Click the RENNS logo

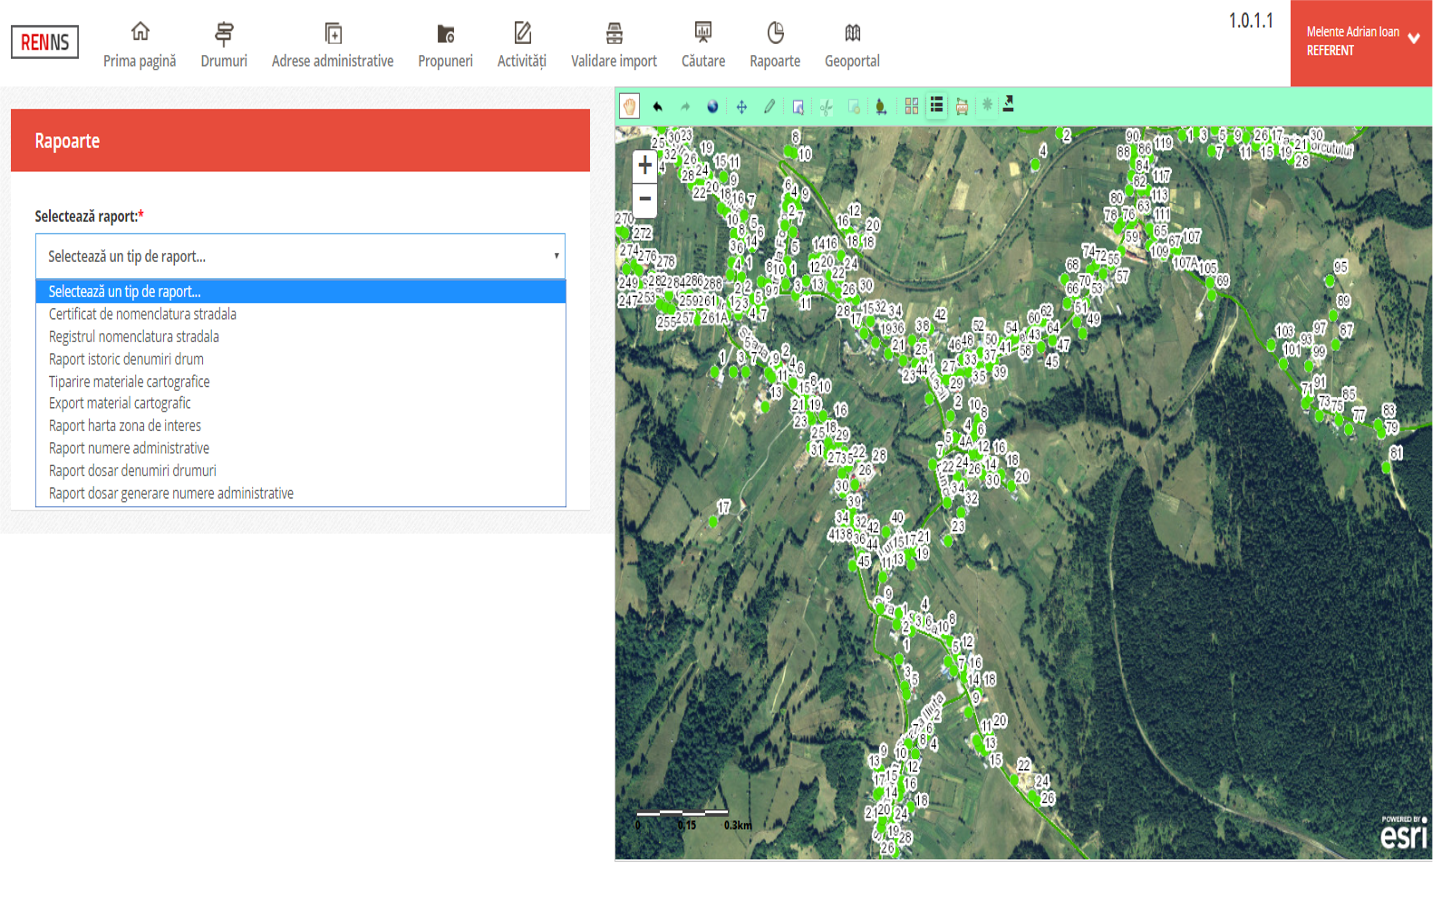[x=45, y=42]
